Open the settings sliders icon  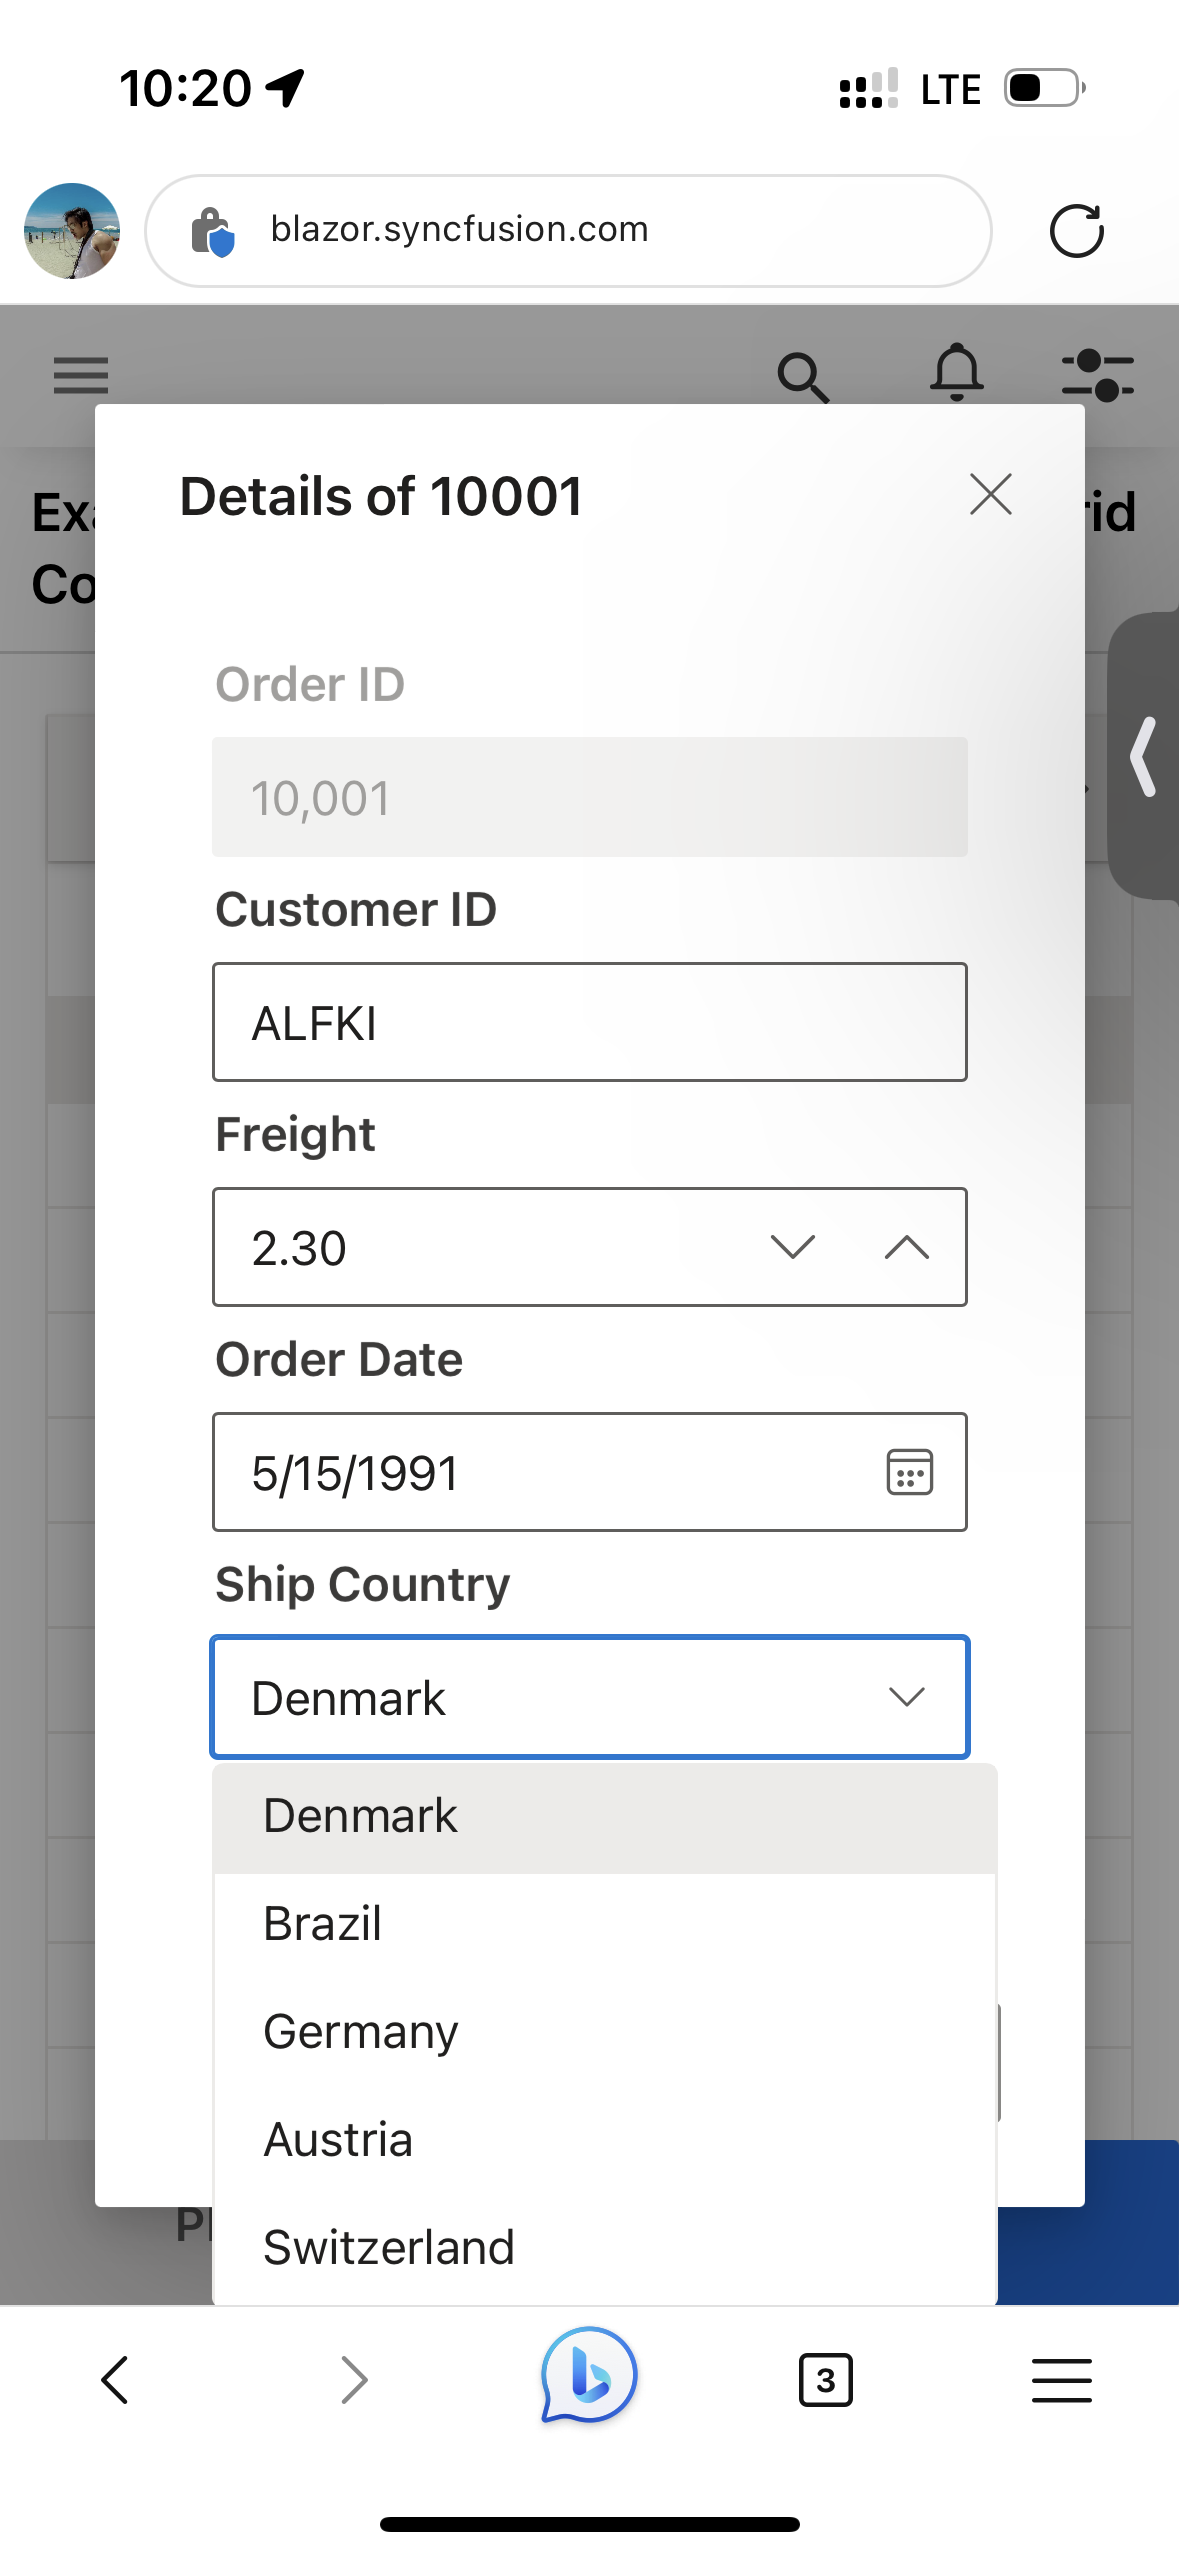tap(1097, 375)
